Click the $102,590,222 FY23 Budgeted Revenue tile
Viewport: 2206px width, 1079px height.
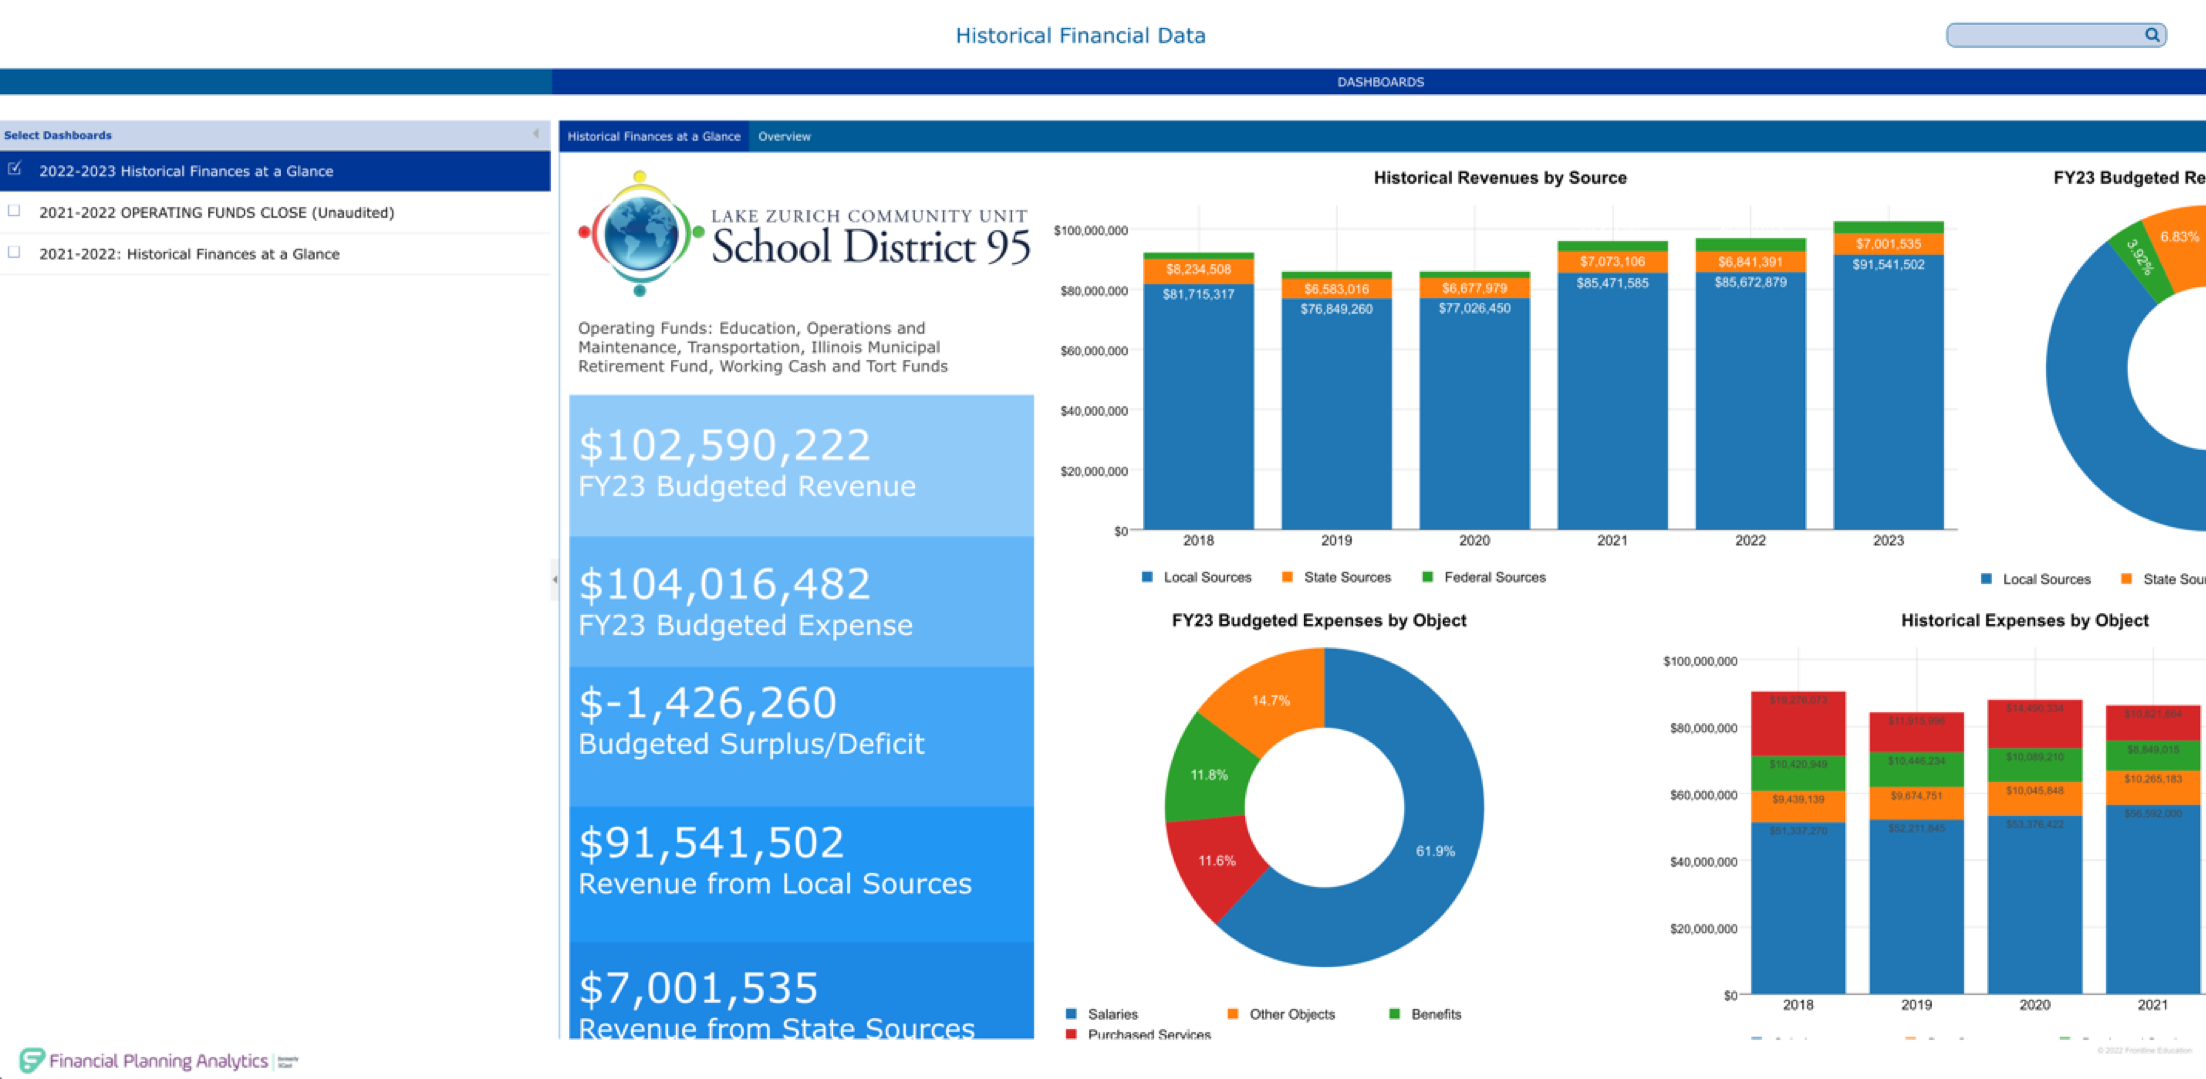[x=801, y=465]
